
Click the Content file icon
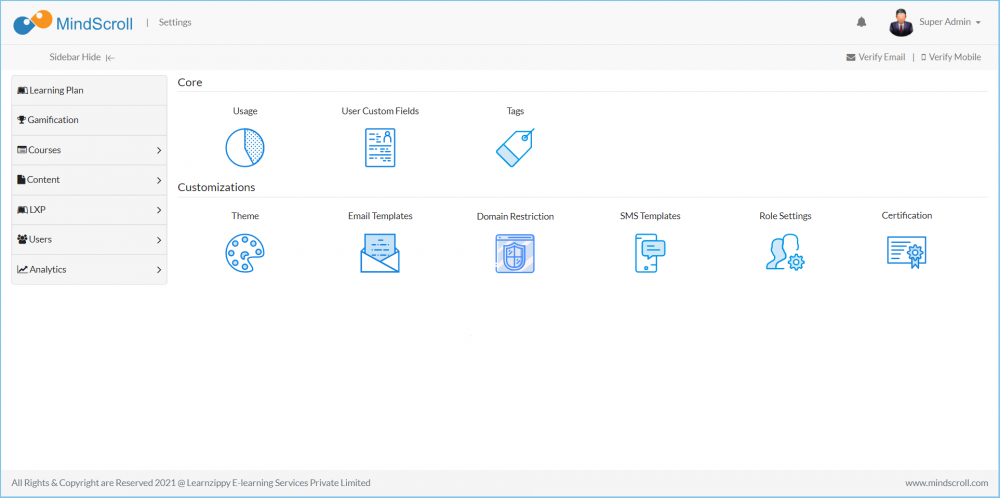(21, 180)
